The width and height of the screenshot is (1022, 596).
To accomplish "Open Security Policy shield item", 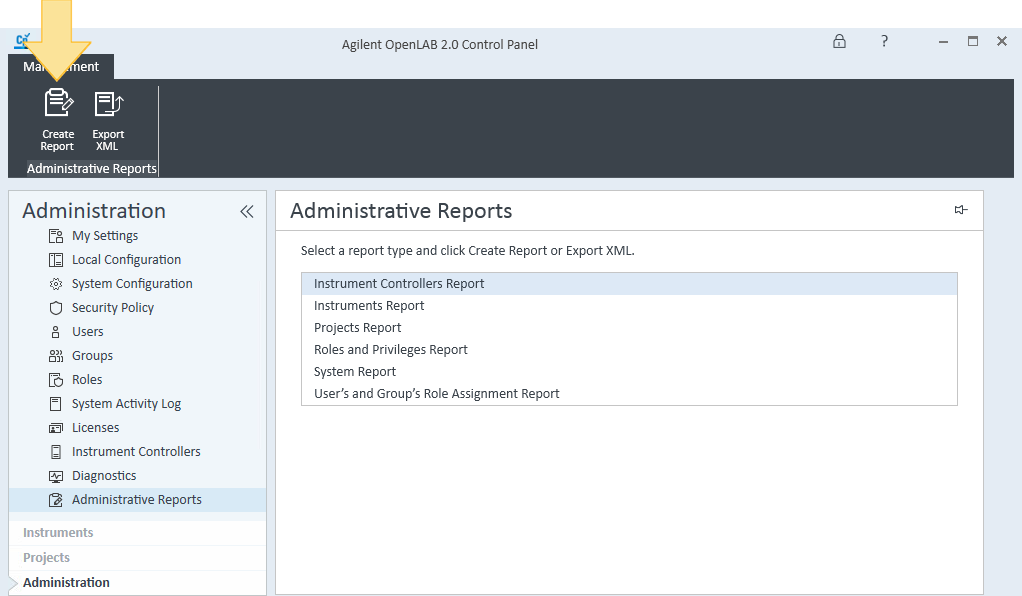I will pyautogui.click(x=113, y=308).
